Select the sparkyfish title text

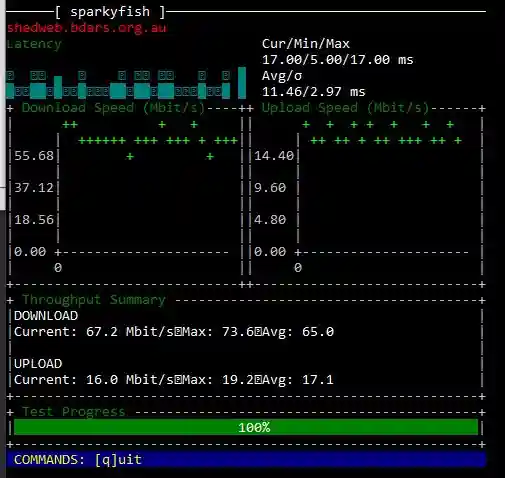click(110, 12)
